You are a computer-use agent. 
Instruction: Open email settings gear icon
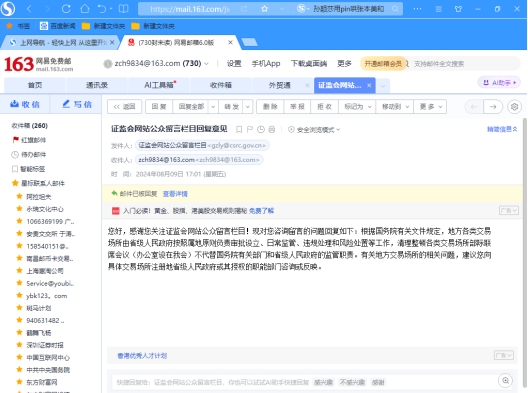click(514, 107)
